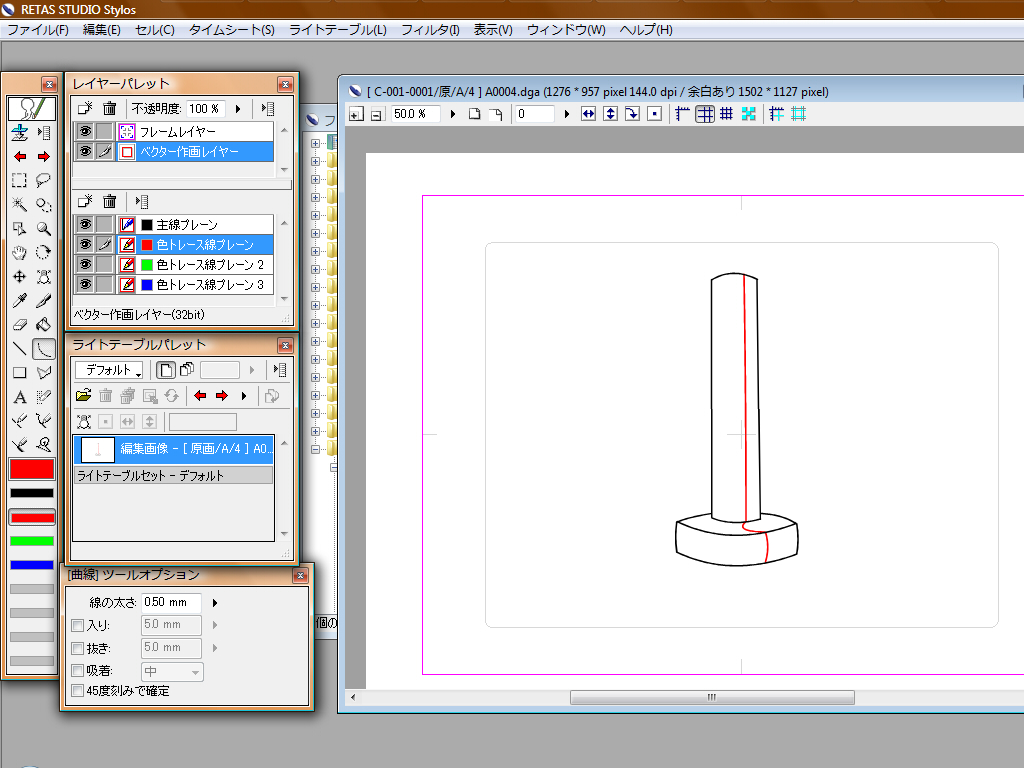Select the rectangular marquee selection tool
The image size is (1024, 768).
point(20,180)
